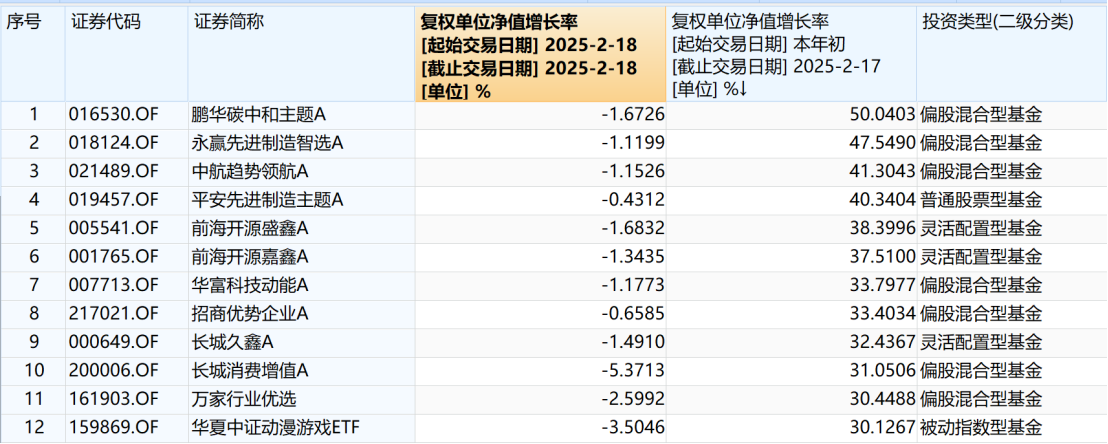
Task: Select the daily growth value -0.6585
Action: 633,314
